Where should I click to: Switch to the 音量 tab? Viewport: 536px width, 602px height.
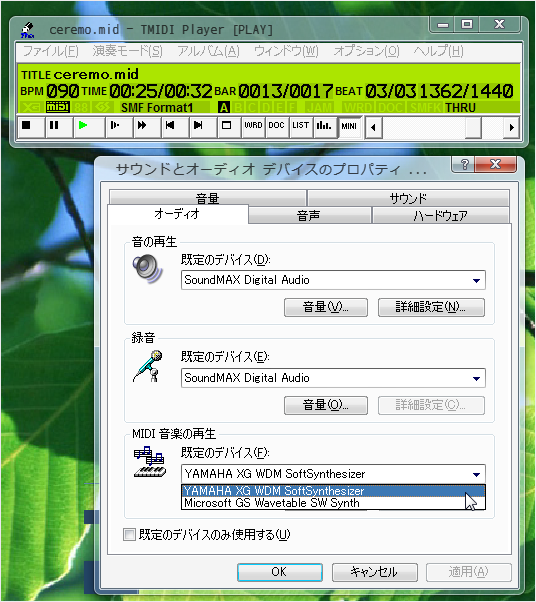(x=207, y=198)
